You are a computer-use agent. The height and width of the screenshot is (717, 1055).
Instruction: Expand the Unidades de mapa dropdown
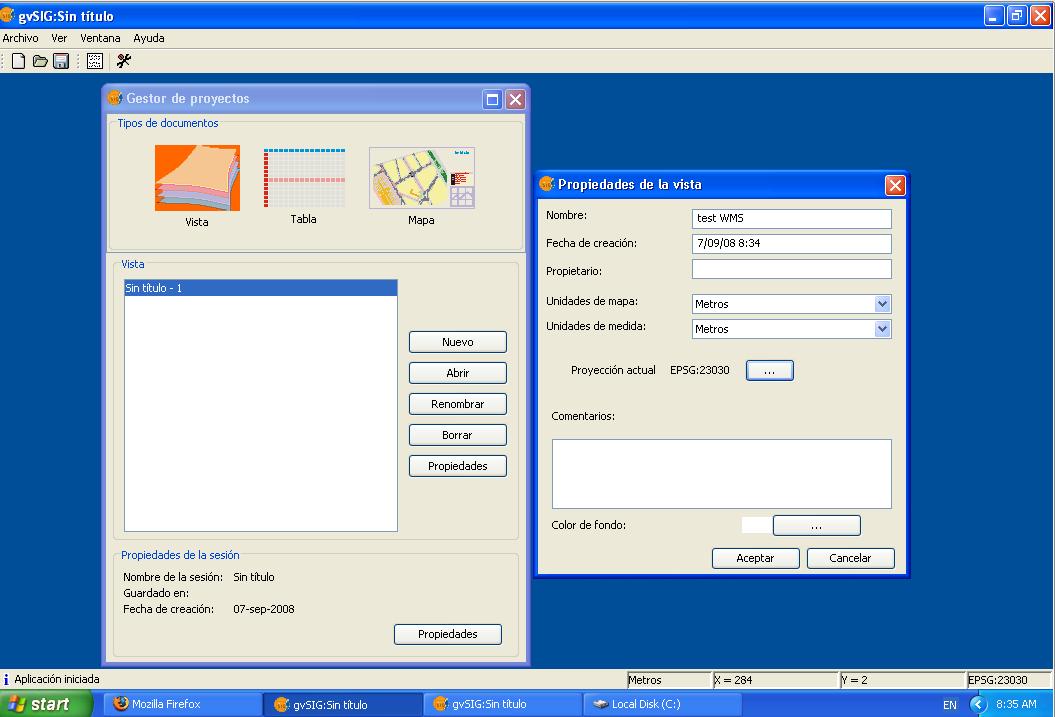click(881, 304)
